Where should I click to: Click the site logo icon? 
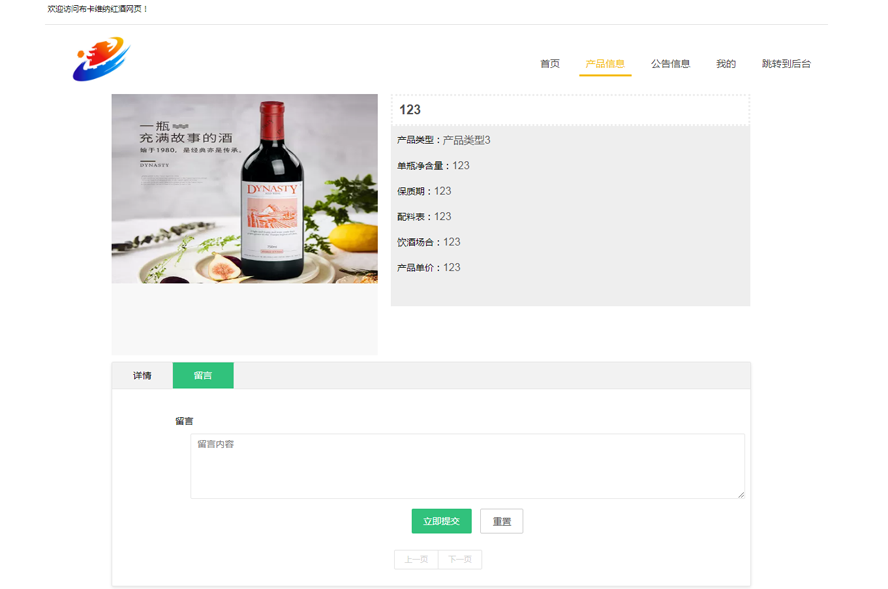[x=101, y=59]
